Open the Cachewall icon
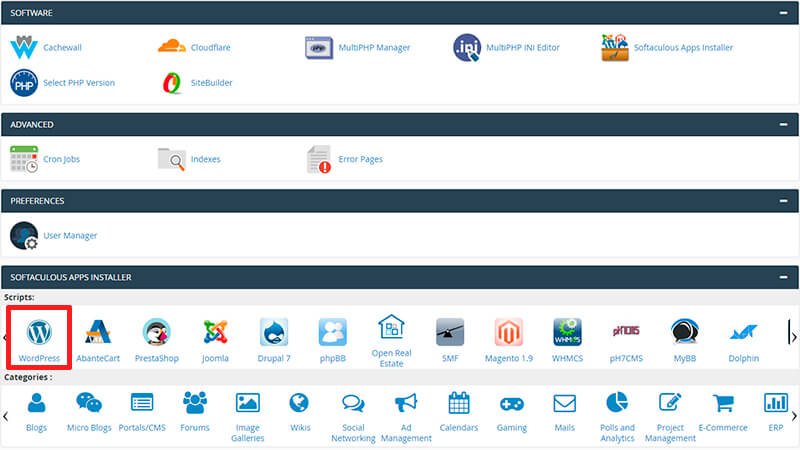800x450 pixels. (x=23, y=47)
